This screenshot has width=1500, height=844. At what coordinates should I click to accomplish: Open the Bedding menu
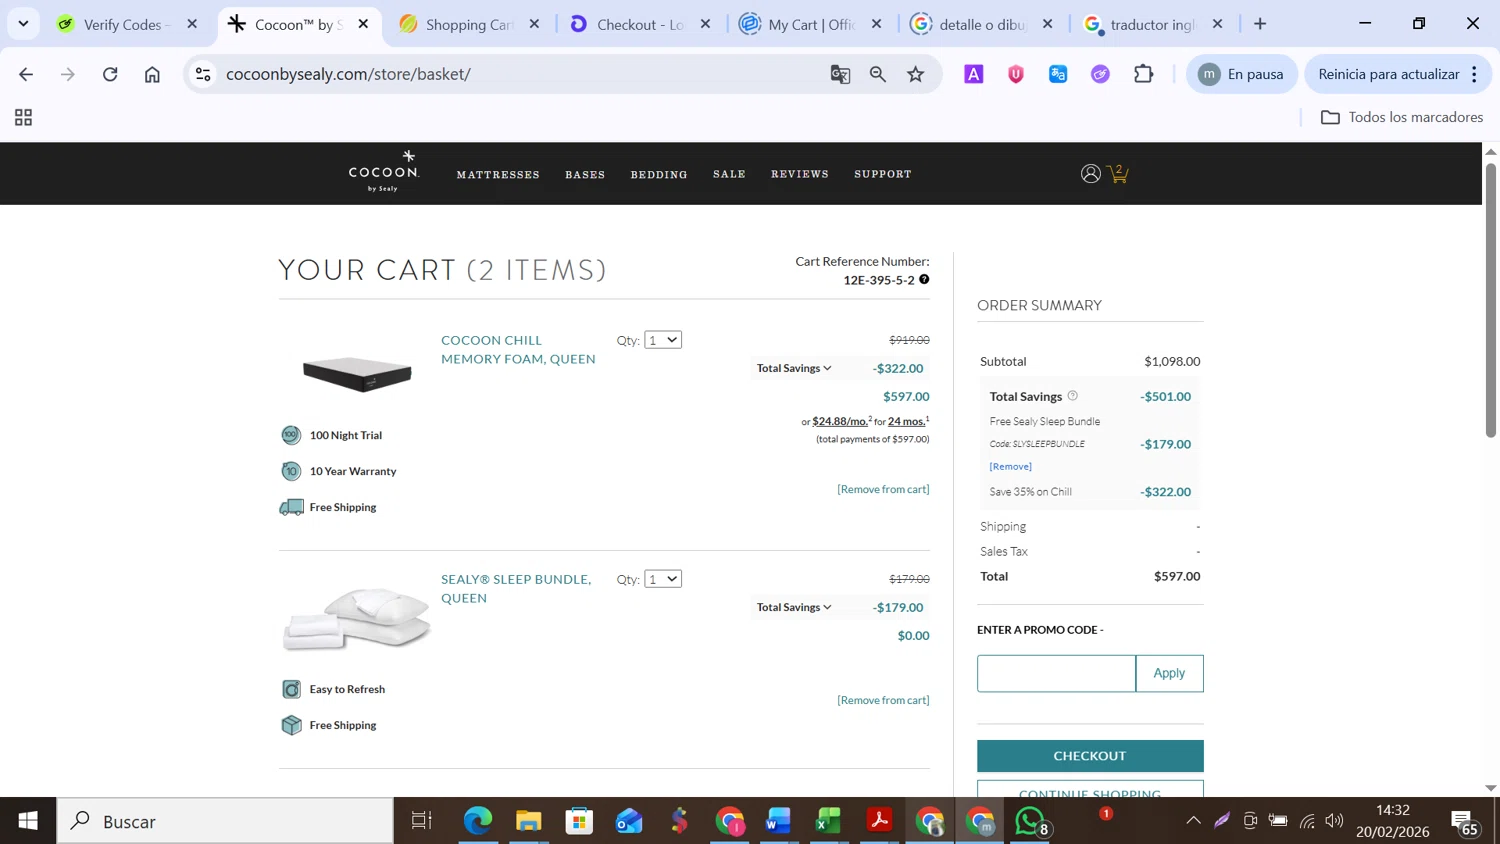tap(659, 175)
